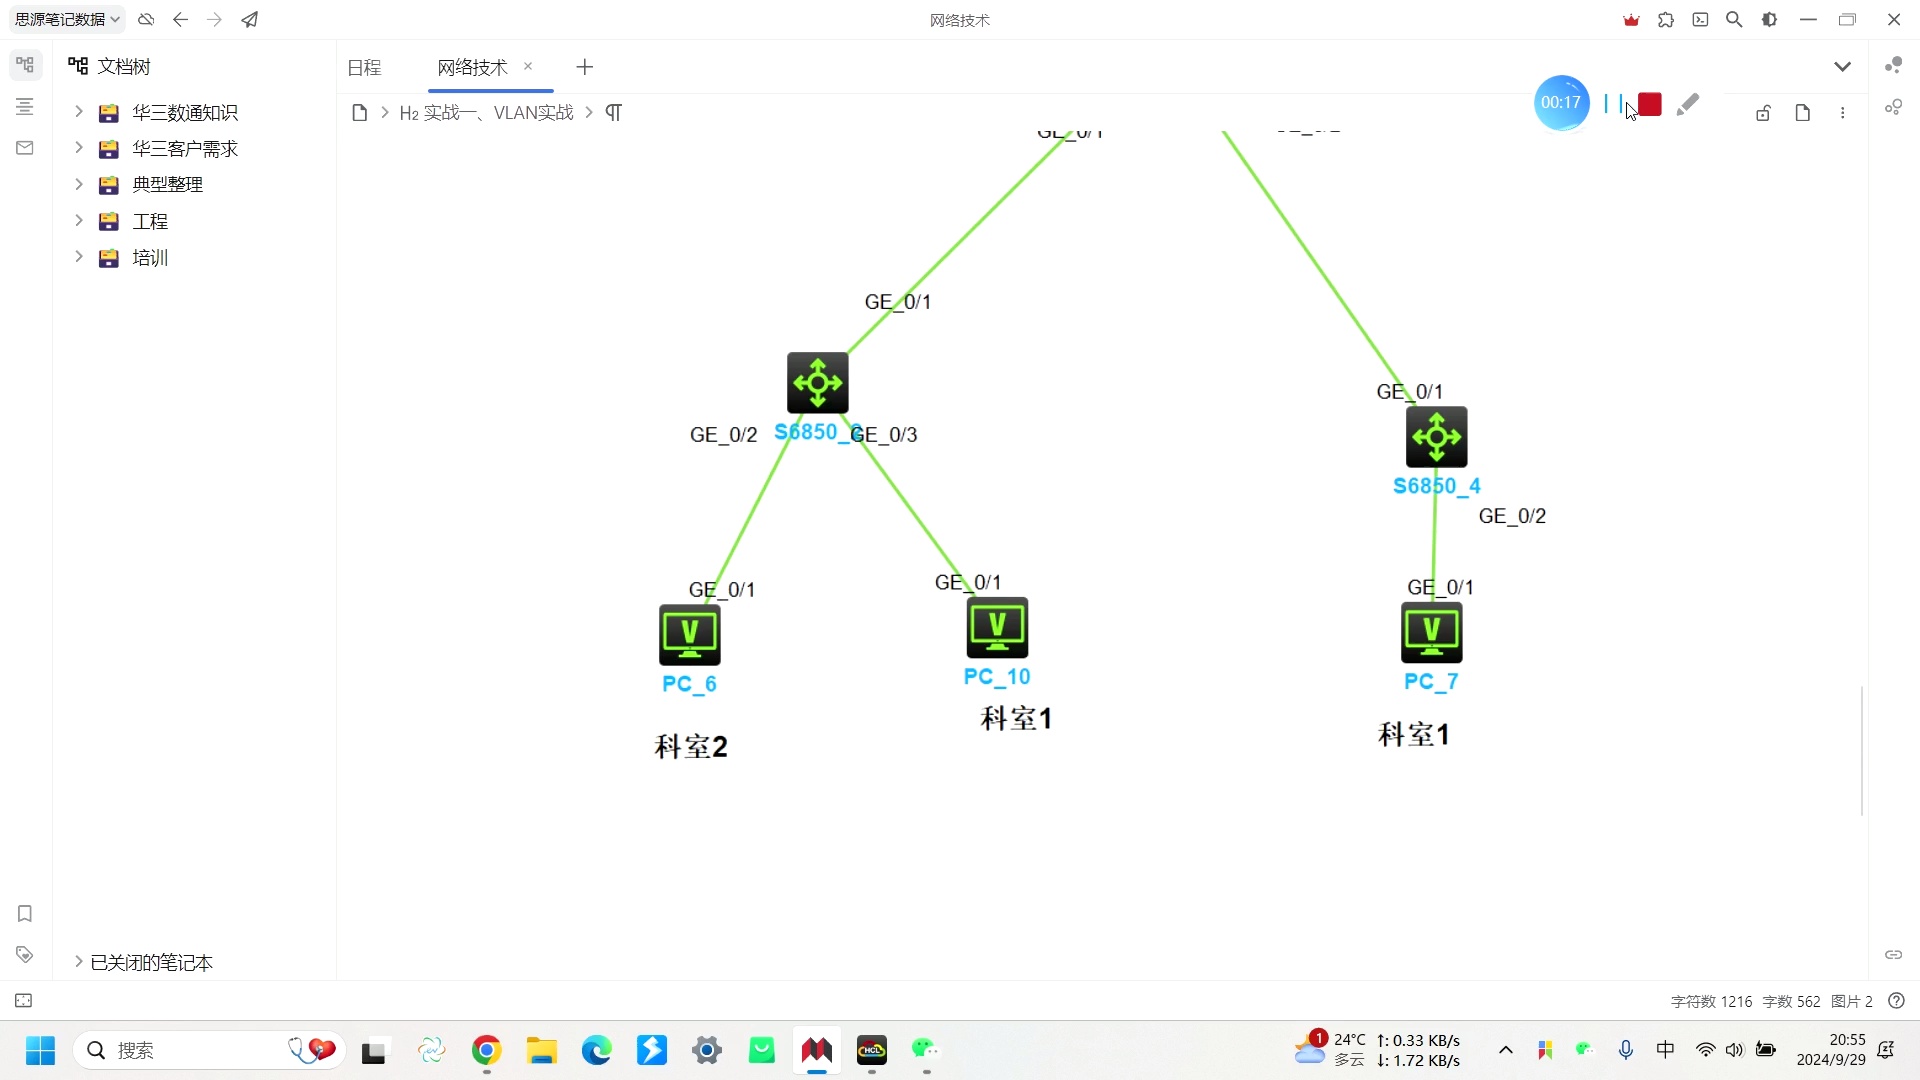The width and height of the screenshot is (1920, 1080).
Task: Stop recording with the red square
Action: coord(1650,104)
